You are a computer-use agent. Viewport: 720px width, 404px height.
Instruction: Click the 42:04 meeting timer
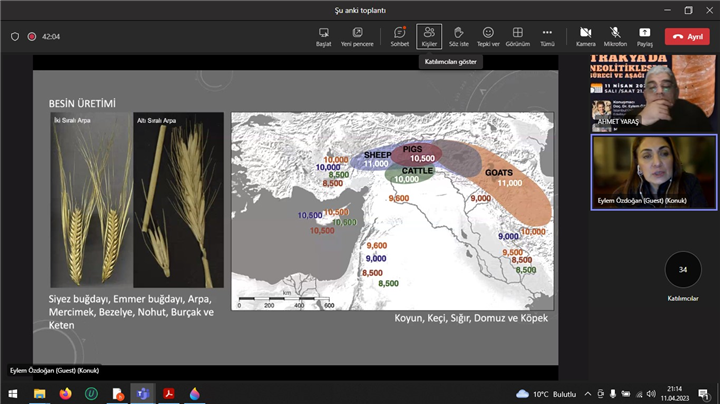51,36
